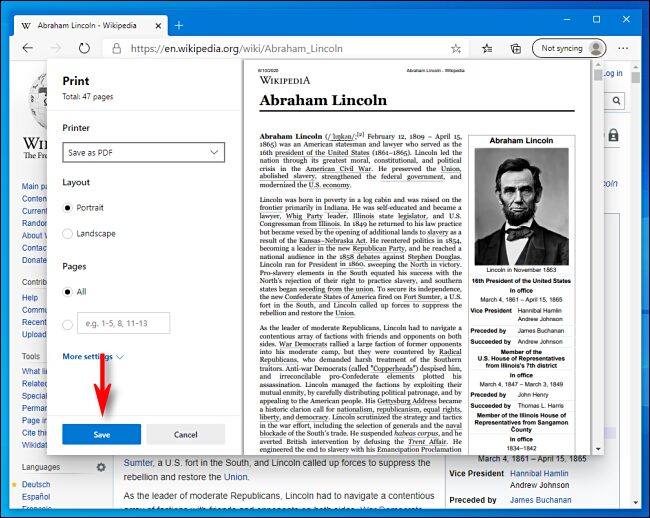Select the custom page range radio button

point(68,324)
